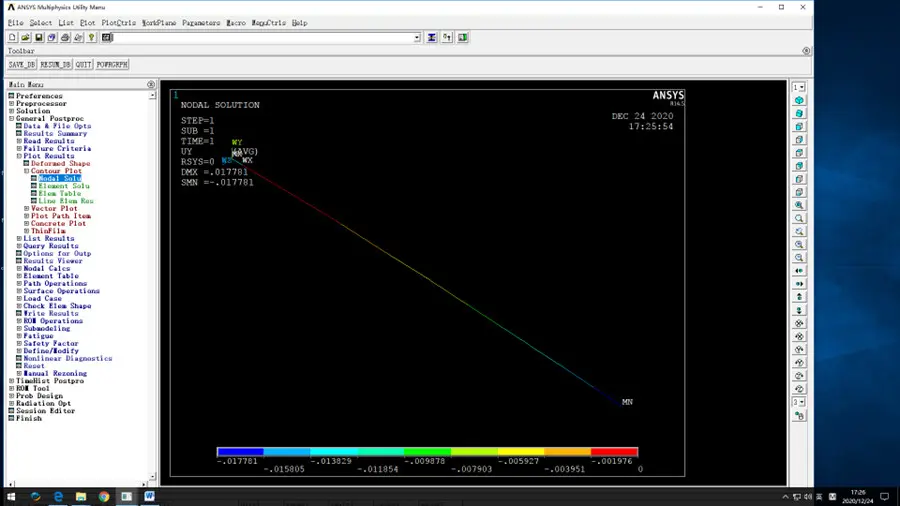Click Main Menu scroll down arrow
Screen dimensions: 900x506
click(152, 476)
